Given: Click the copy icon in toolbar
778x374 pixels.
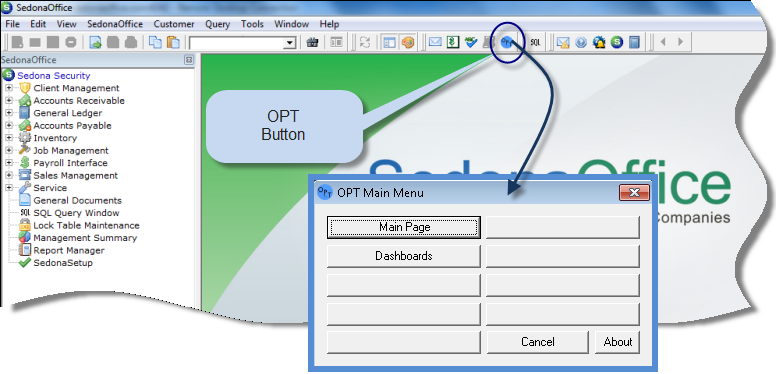Looking at the screenshot, I should (x=156, y=43).
